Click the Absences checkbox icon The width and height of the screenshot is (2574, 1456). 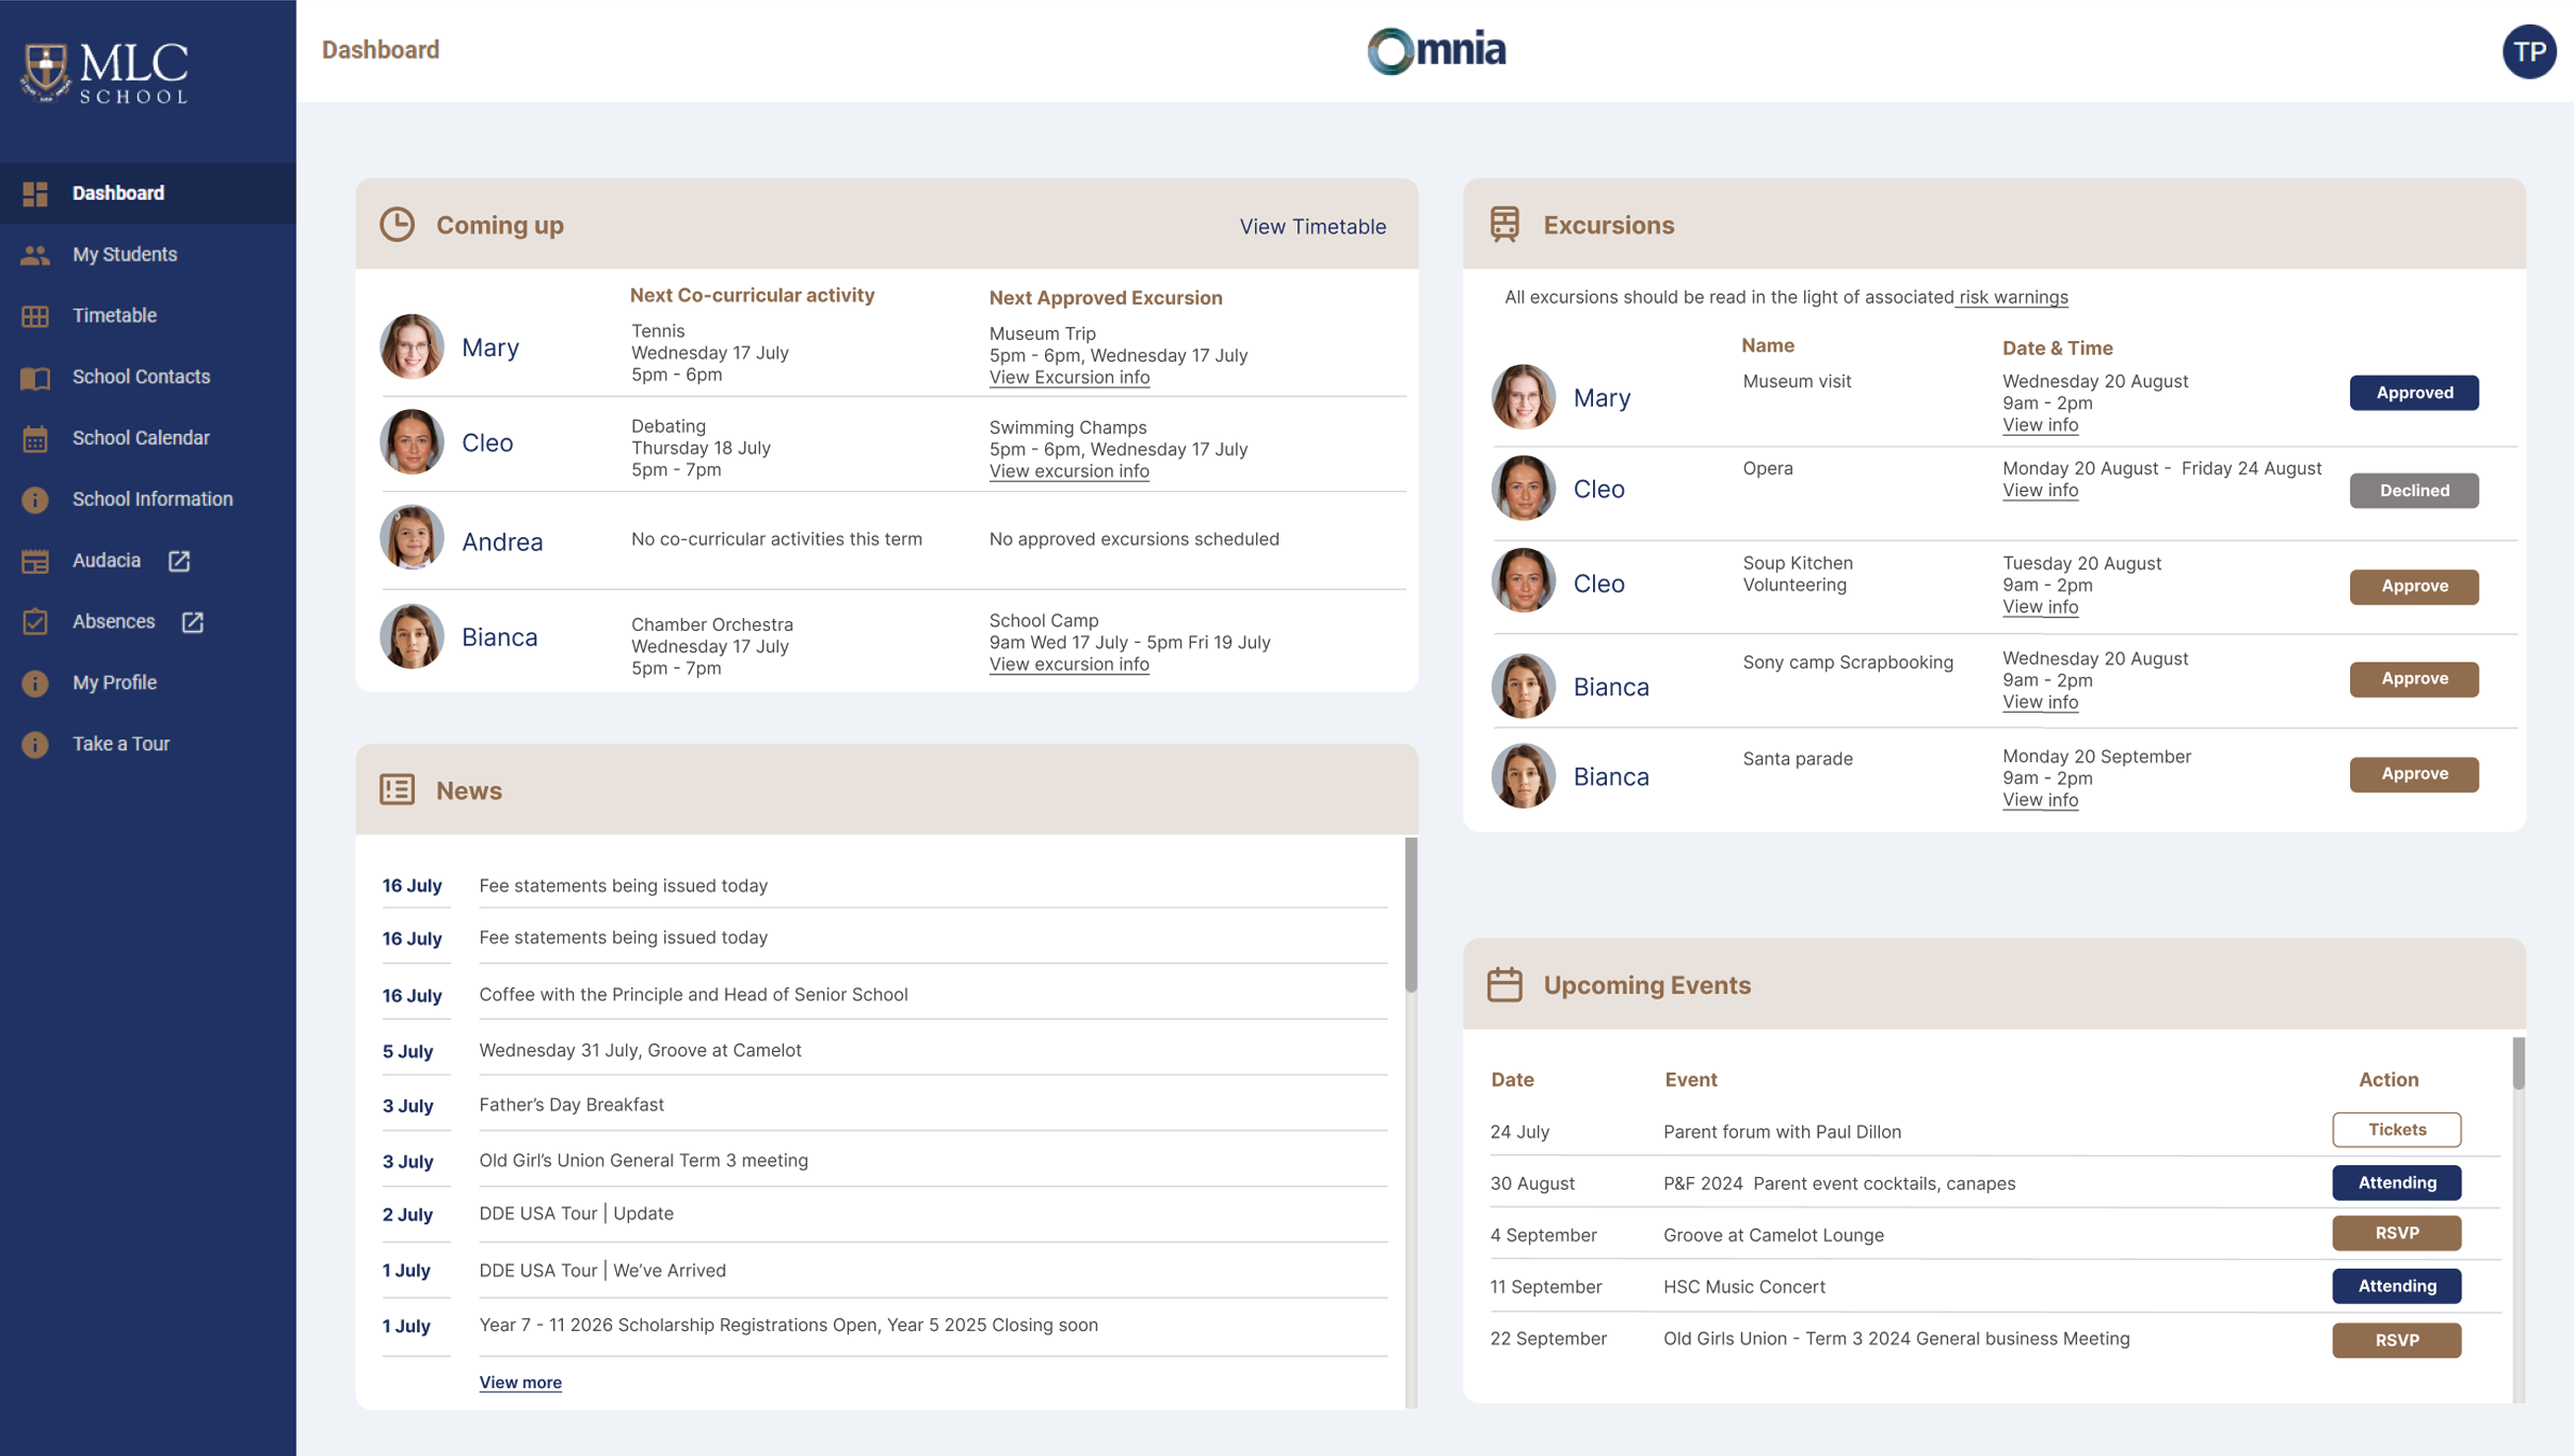[x=35, y=622]
